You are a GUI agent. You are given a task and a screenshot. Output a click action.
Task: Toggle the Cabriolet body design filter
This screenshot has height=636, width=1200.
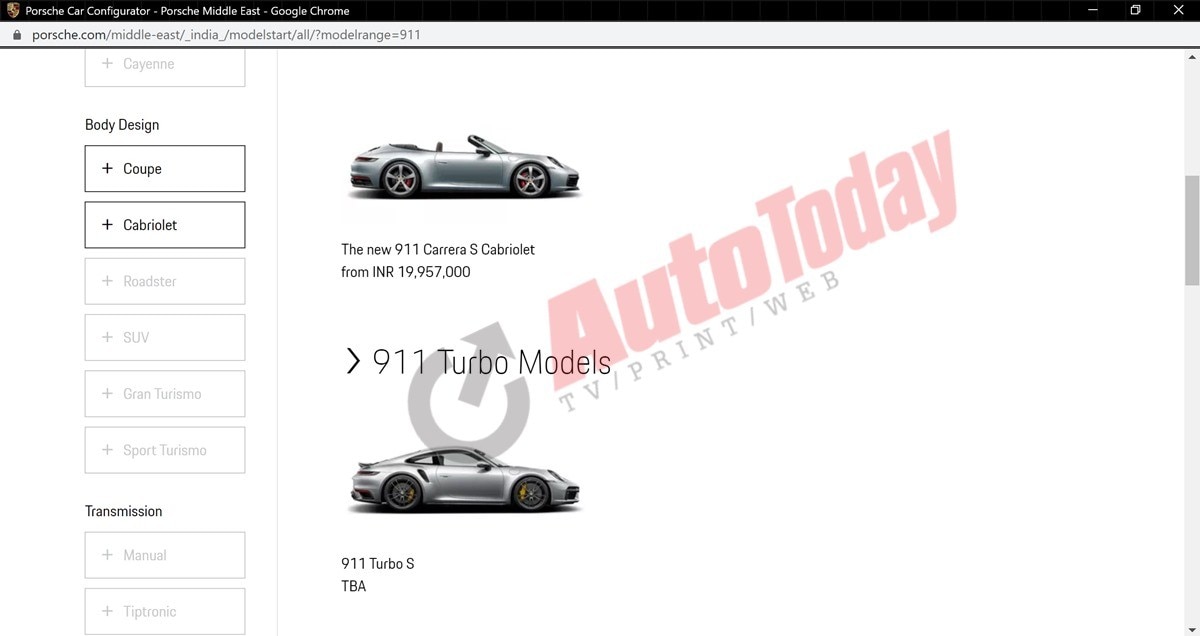point(165,225)
